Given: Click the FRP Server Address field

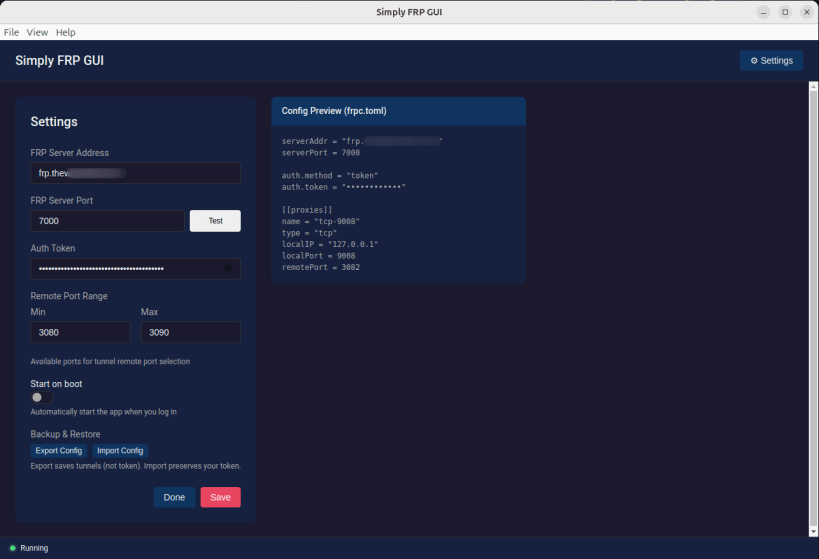Looking at the screenshot, I should (x=135, y=173).
